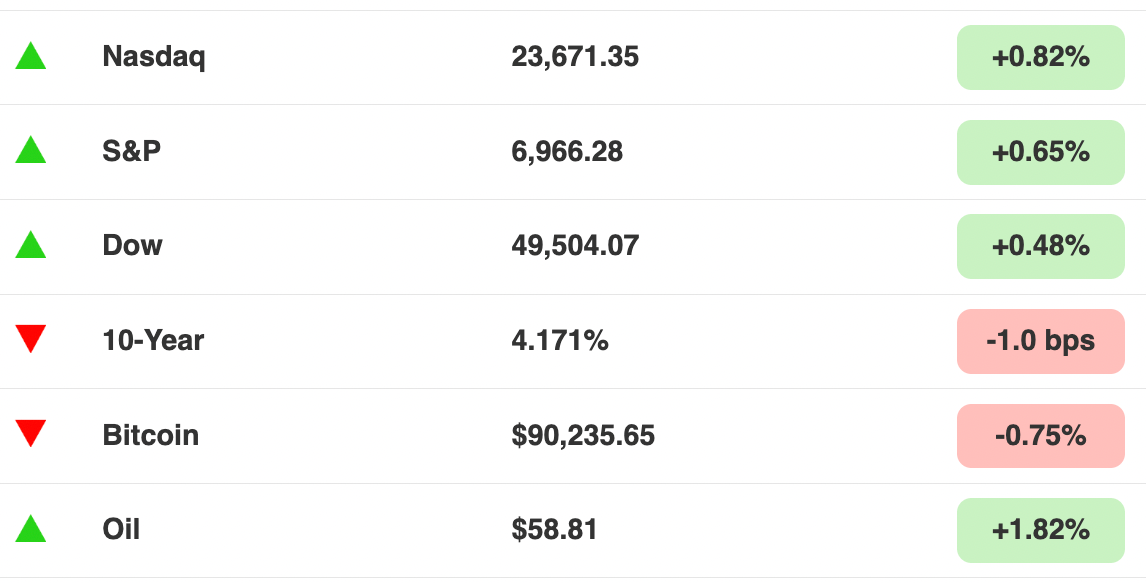
Task: Click the Bitcoin -0.75% red badge
Action: point(1041,435)
